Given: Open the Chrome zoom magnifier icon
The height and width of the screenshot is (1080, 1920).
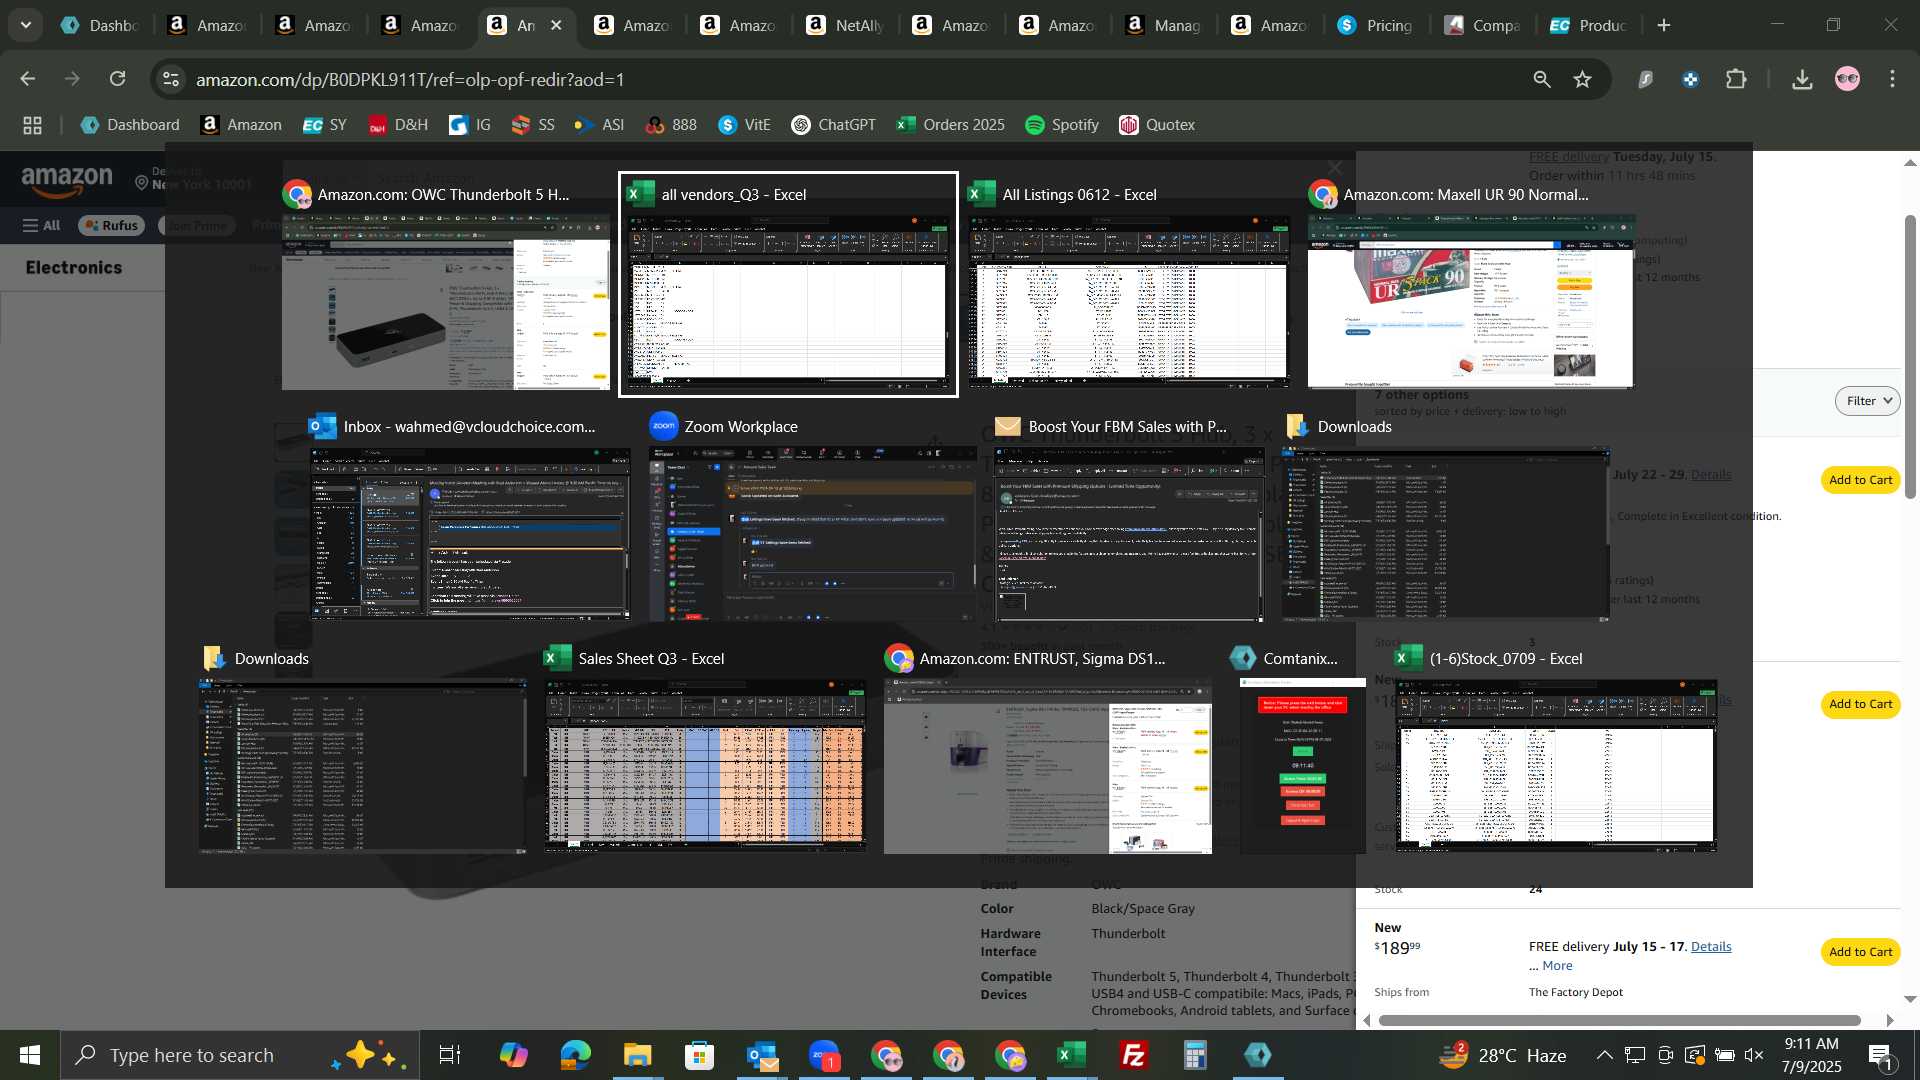Looking at the screenshot, I should [x=1541, y=79].
